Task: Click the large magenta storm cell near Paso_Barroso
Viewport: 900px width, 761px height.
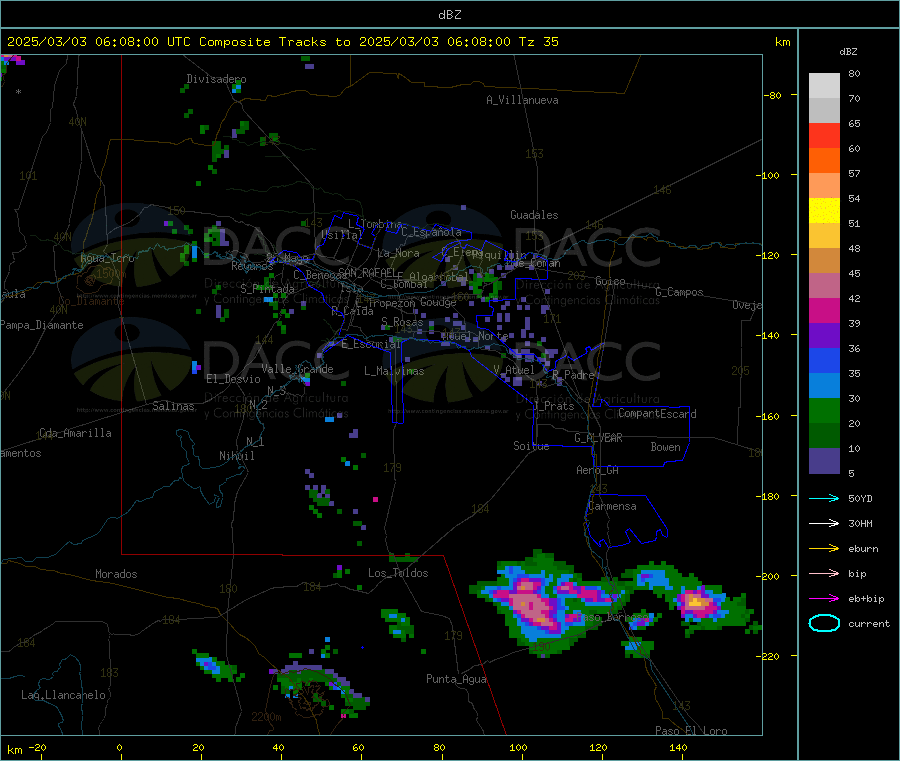Action: point(533,605)
